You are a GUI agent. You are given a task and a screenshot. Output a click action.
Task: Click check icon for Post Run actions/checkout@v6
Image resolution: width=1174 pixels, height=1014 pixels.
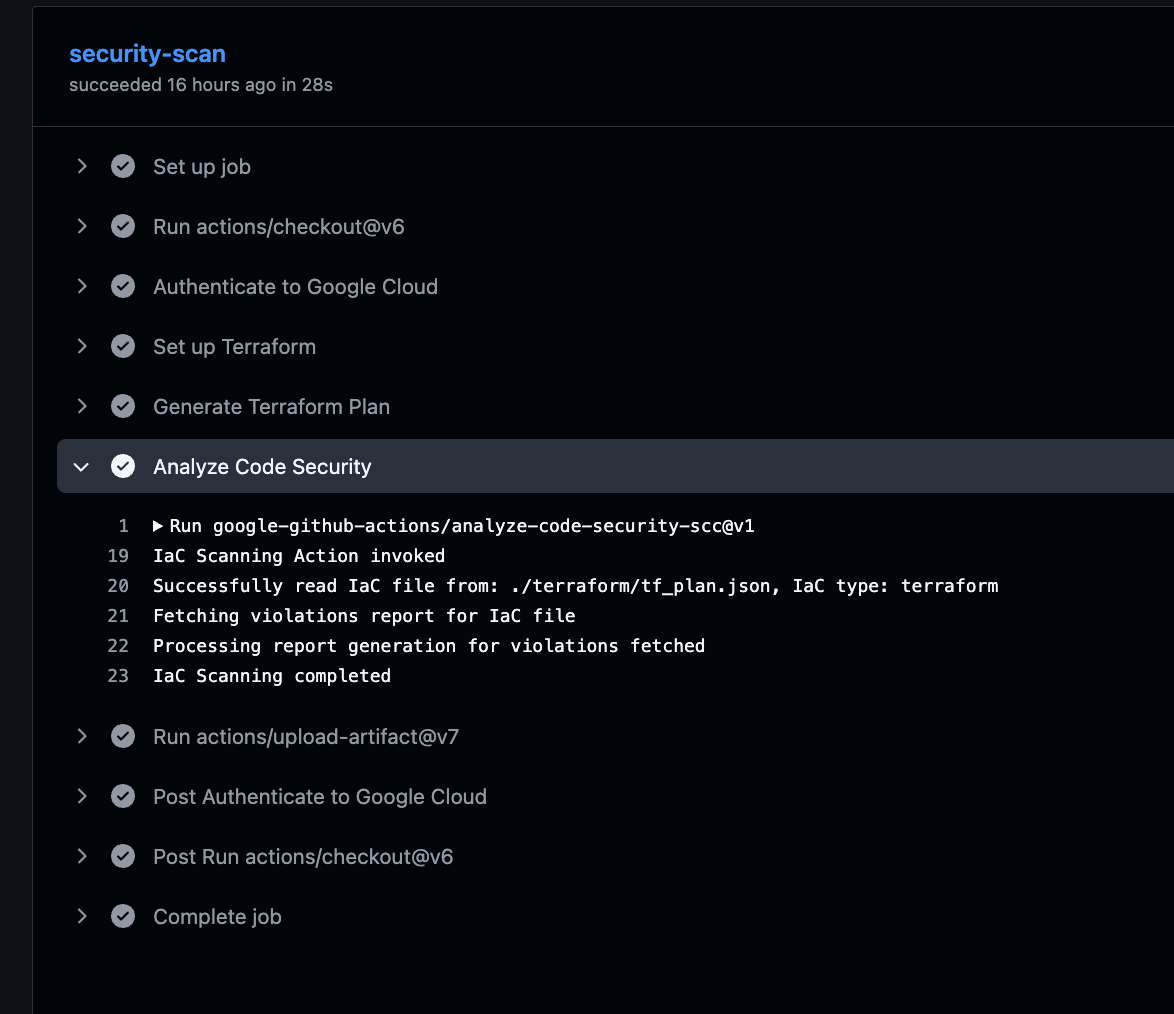[123, 856]
